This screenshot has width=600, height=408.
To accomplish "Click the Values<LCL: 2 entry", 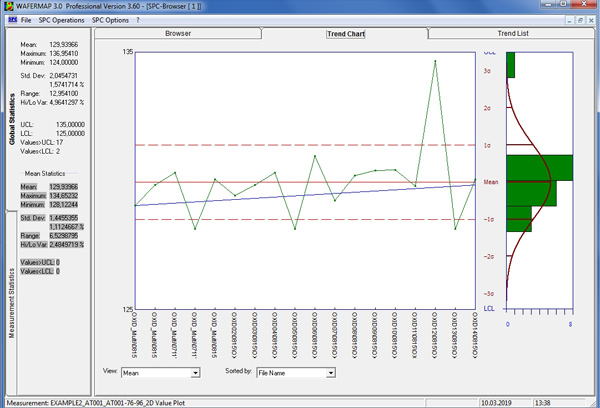I will (x=40, y=152).
